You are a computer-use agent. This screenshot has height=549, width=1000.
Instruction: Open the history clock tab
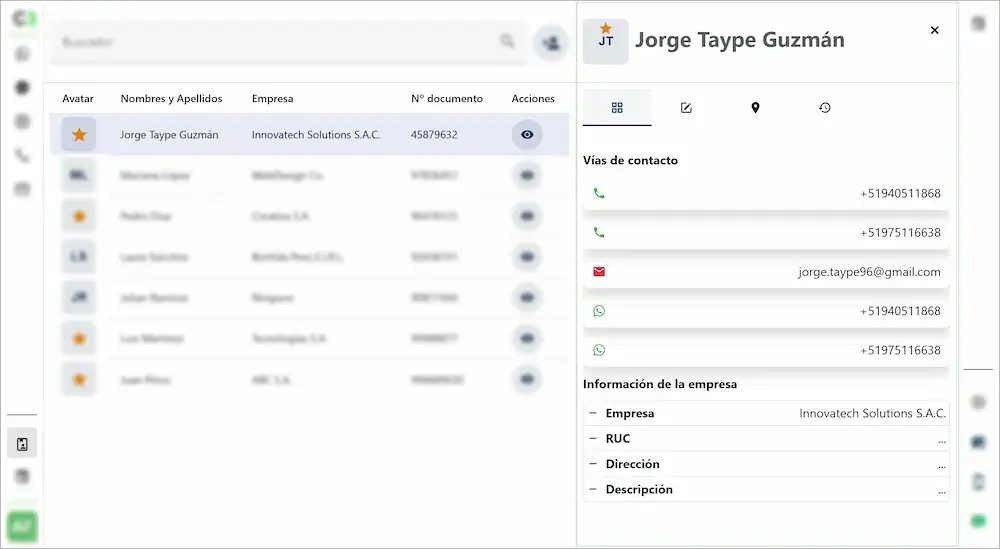(824, 108)
